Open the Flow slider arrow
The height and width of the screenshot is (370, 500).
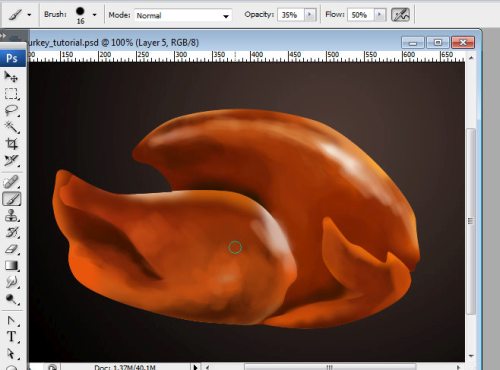click(x=379, y=15)
